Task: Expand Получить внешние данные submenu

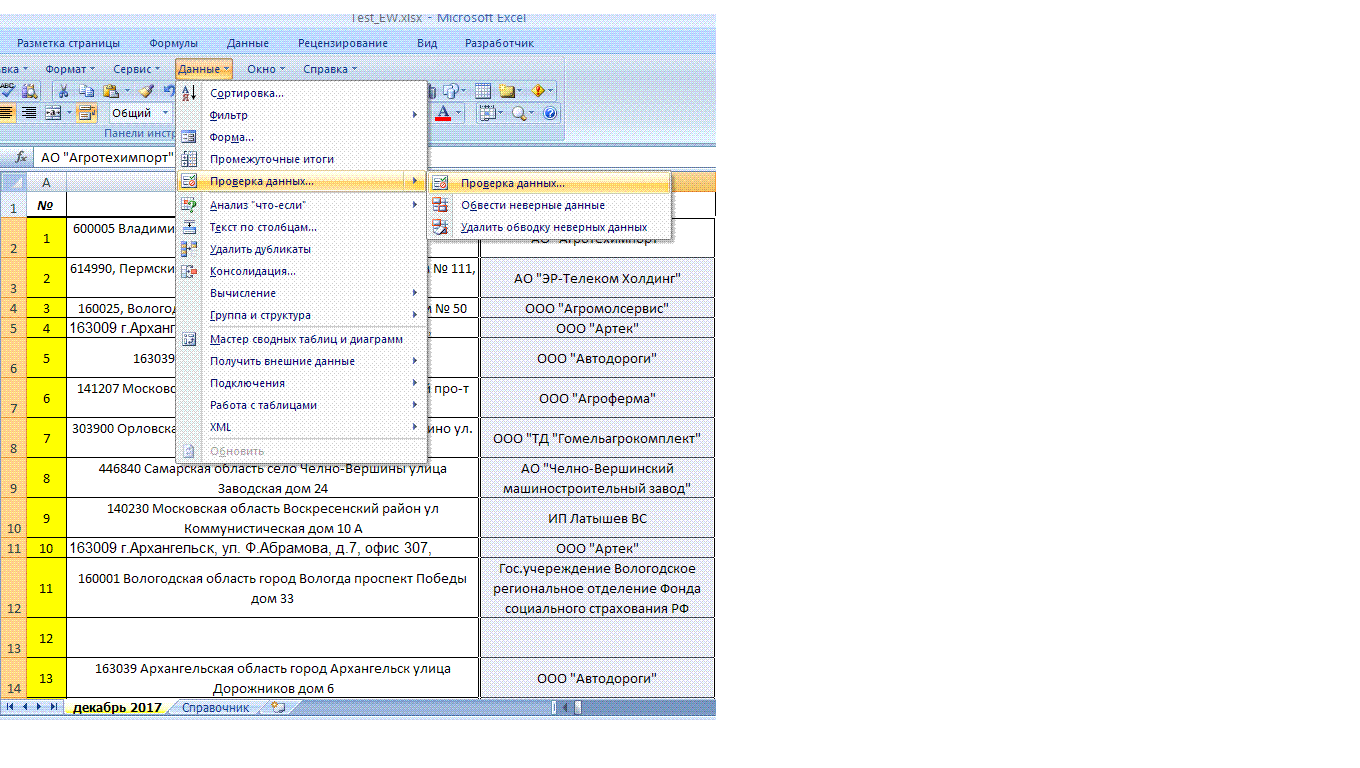Action: tap(415, 361)
